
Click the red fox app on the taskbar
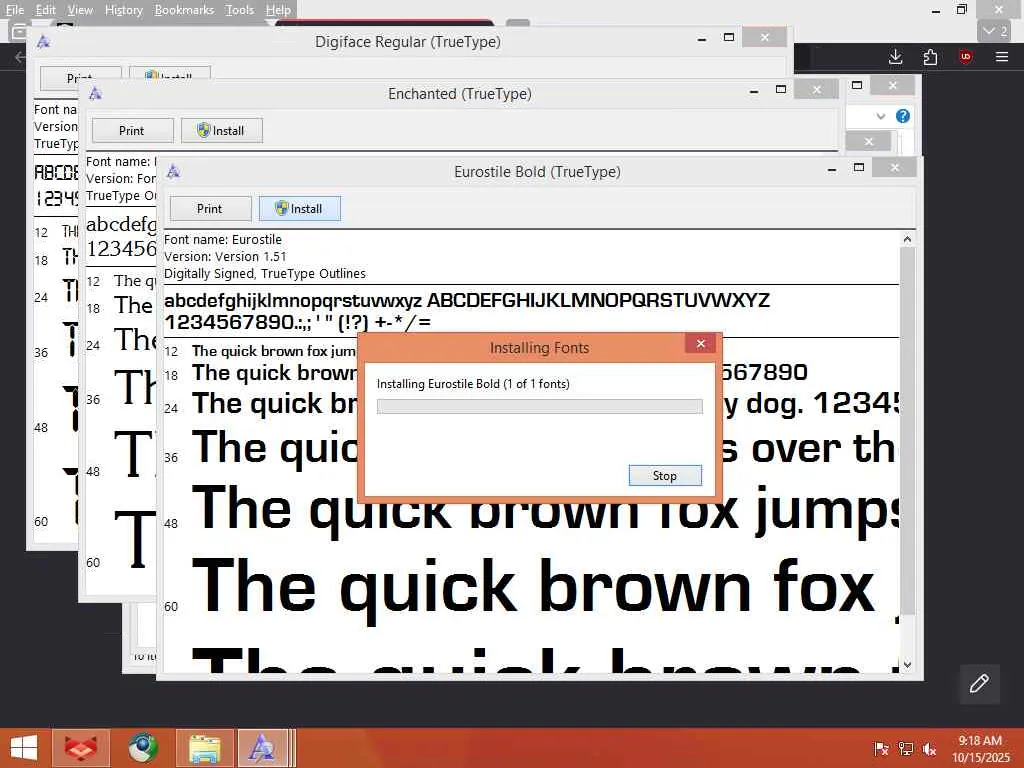[x=81, y=748]
